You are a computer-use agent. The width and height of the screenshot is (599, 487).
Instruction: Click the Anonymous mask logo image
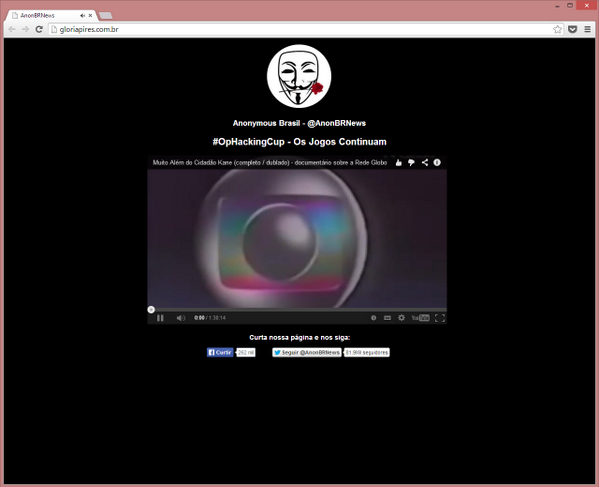pos(299,76)
